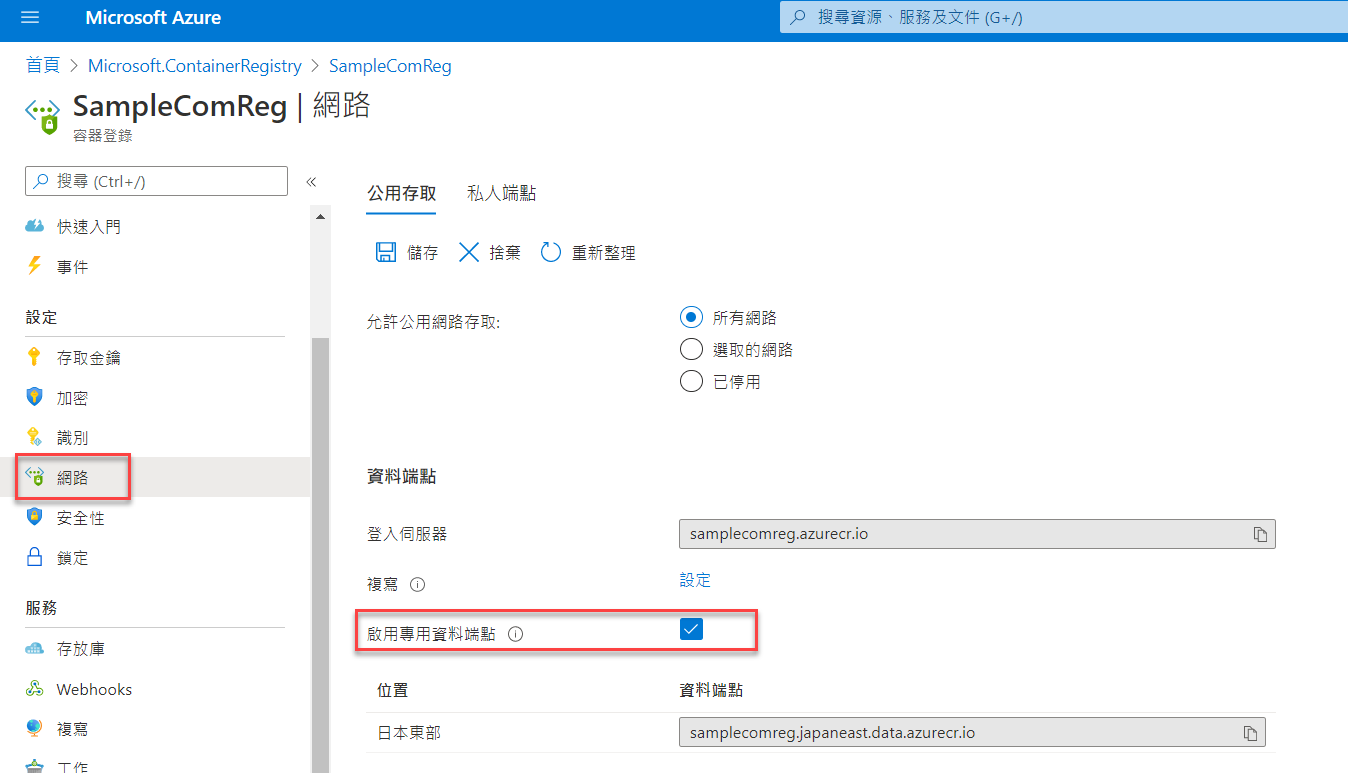This screenshot has height=773, width=1348.
Task: Click the info icon next to 啟用專用資料端點
Action: (x=515, y=634)
